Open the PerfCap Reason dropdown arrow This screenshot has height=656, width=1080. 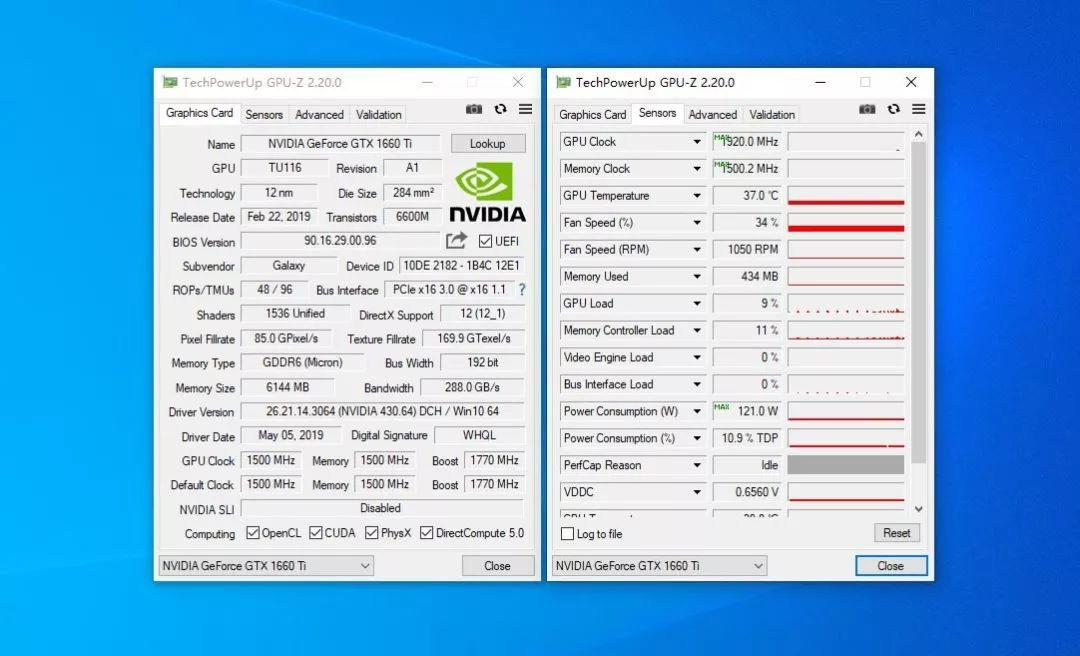pos(697,465)
